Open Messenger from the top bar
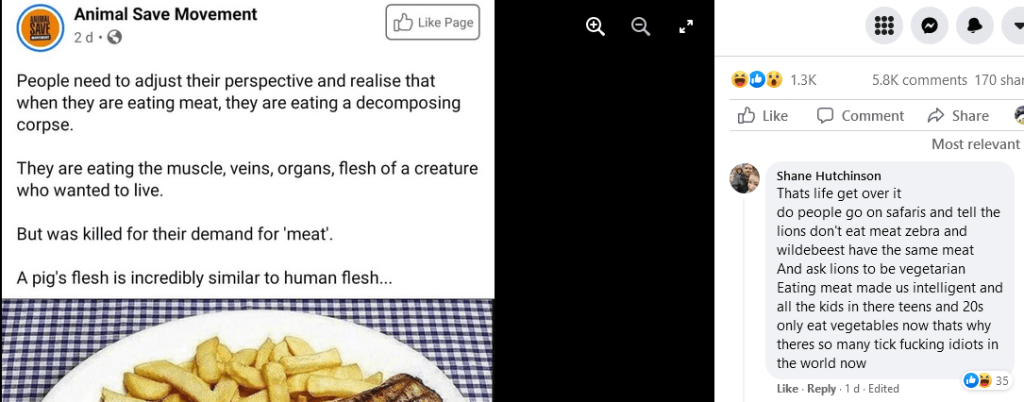This screenshot has width=1024, height=402. 929,27
